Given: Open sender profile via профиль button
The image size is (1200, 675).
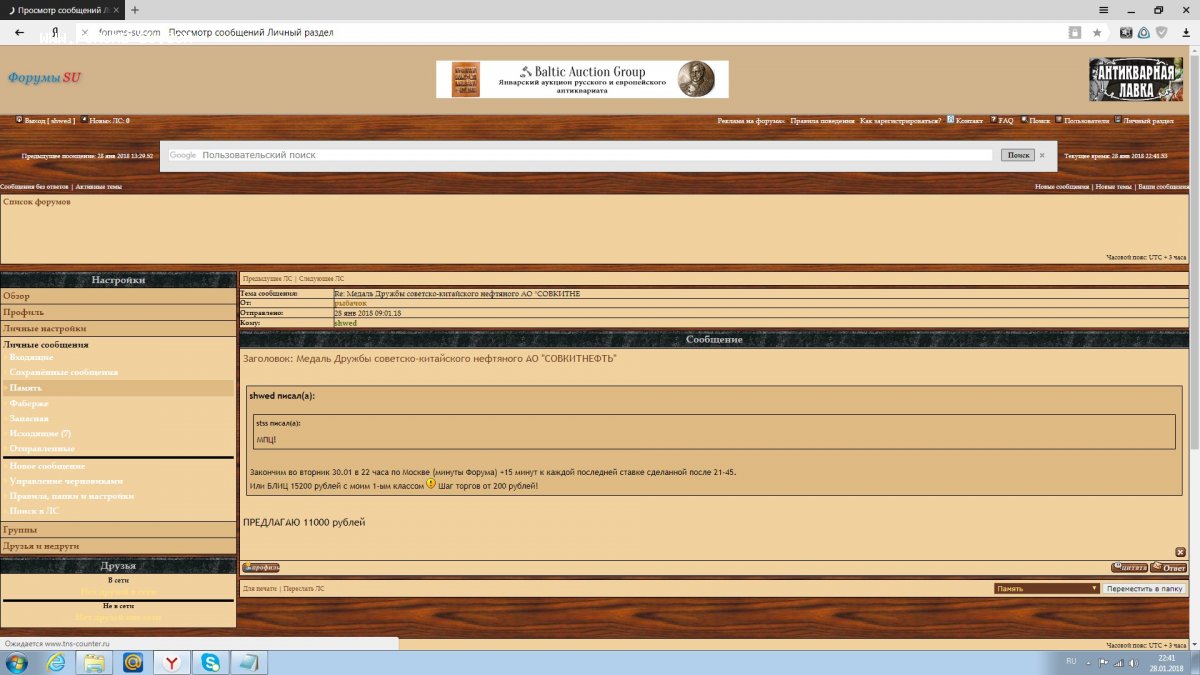Looking at the screenshot, I should 261,568.
